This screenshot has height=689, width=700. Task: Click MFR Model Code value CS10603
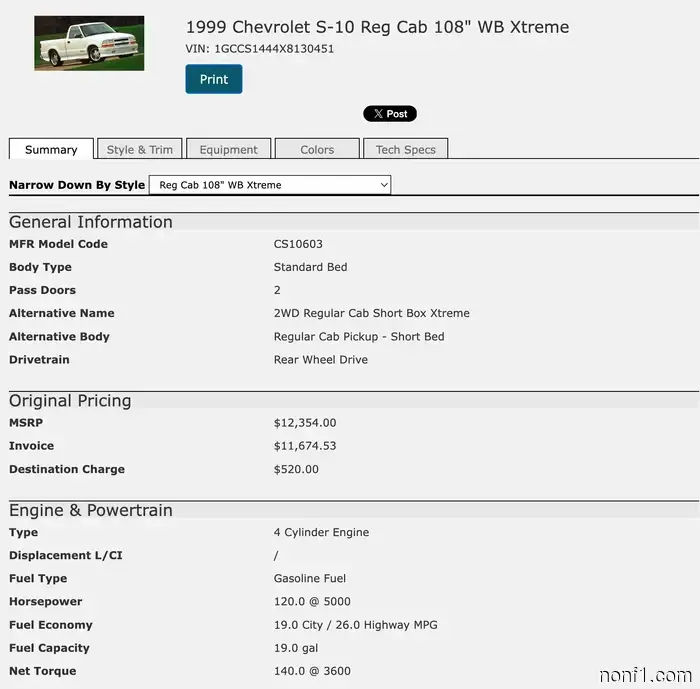tap(298, 244)
